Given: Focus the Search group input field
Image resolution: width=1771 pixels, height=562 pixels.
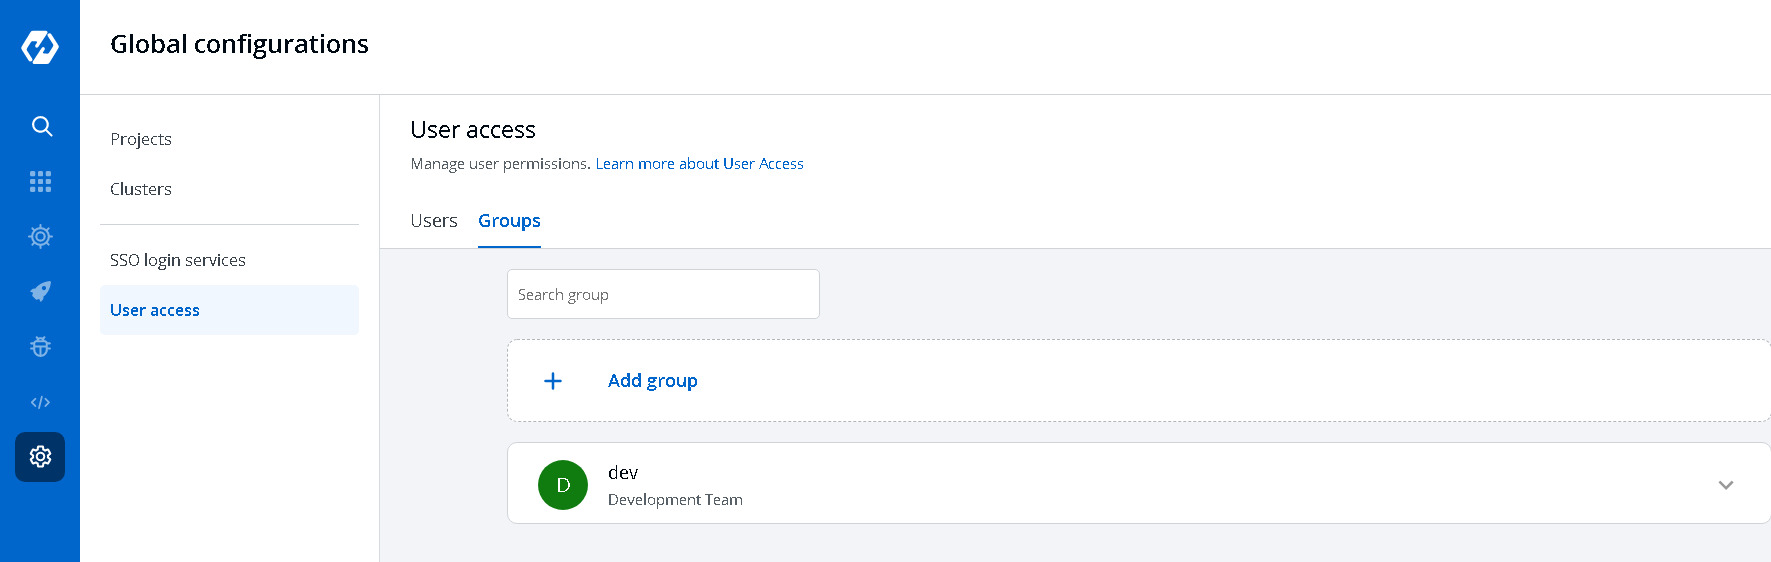Looking at the screenshot, I should click(x=663, y=294).
